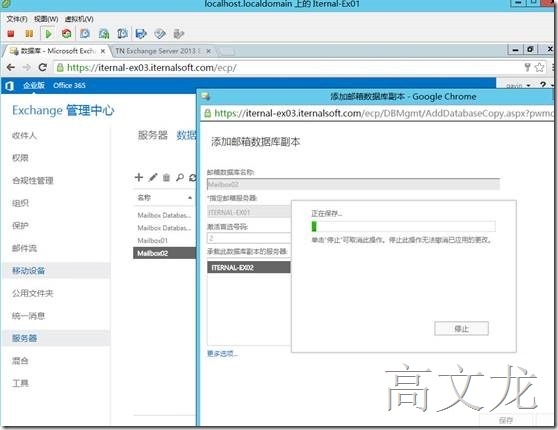Image resolution: width=558 pixels, height=430 pixels.
Task: Click the 邮箱数据库名称 Mailbox02 field
Action: coord(353,184)
